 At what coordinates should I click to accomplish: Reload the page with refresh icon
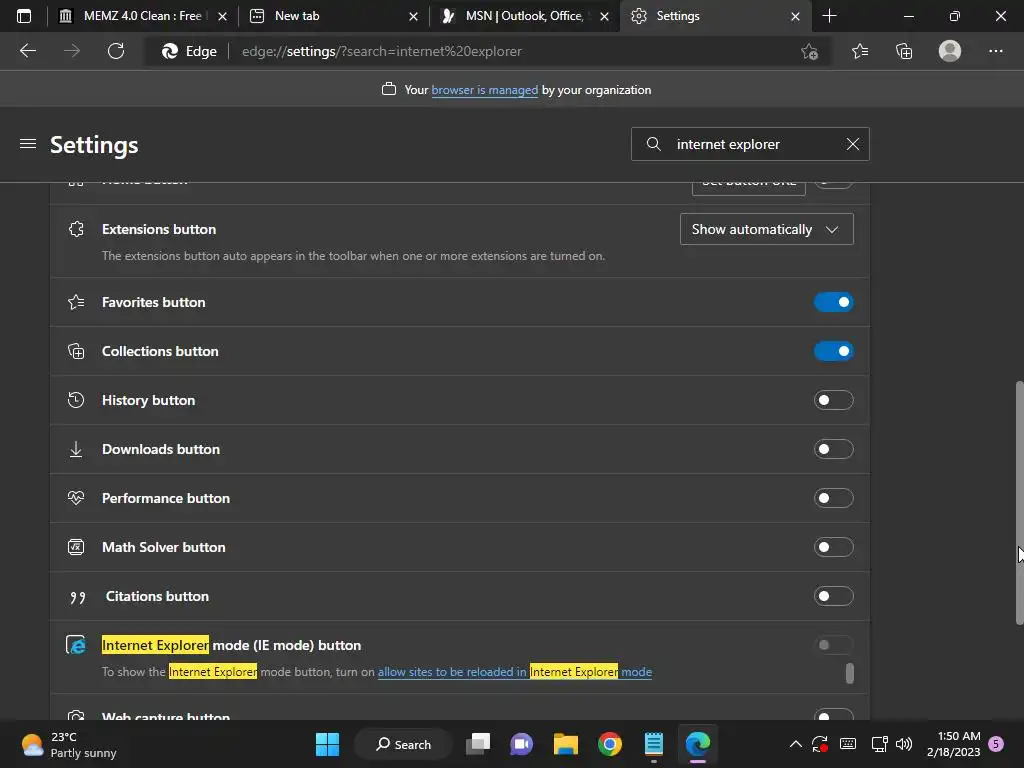pos(116,51)
